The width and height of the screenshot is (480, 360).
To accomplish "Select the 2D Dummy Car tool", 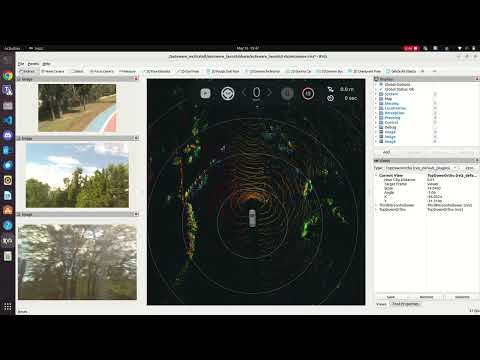I will point(299,71).
